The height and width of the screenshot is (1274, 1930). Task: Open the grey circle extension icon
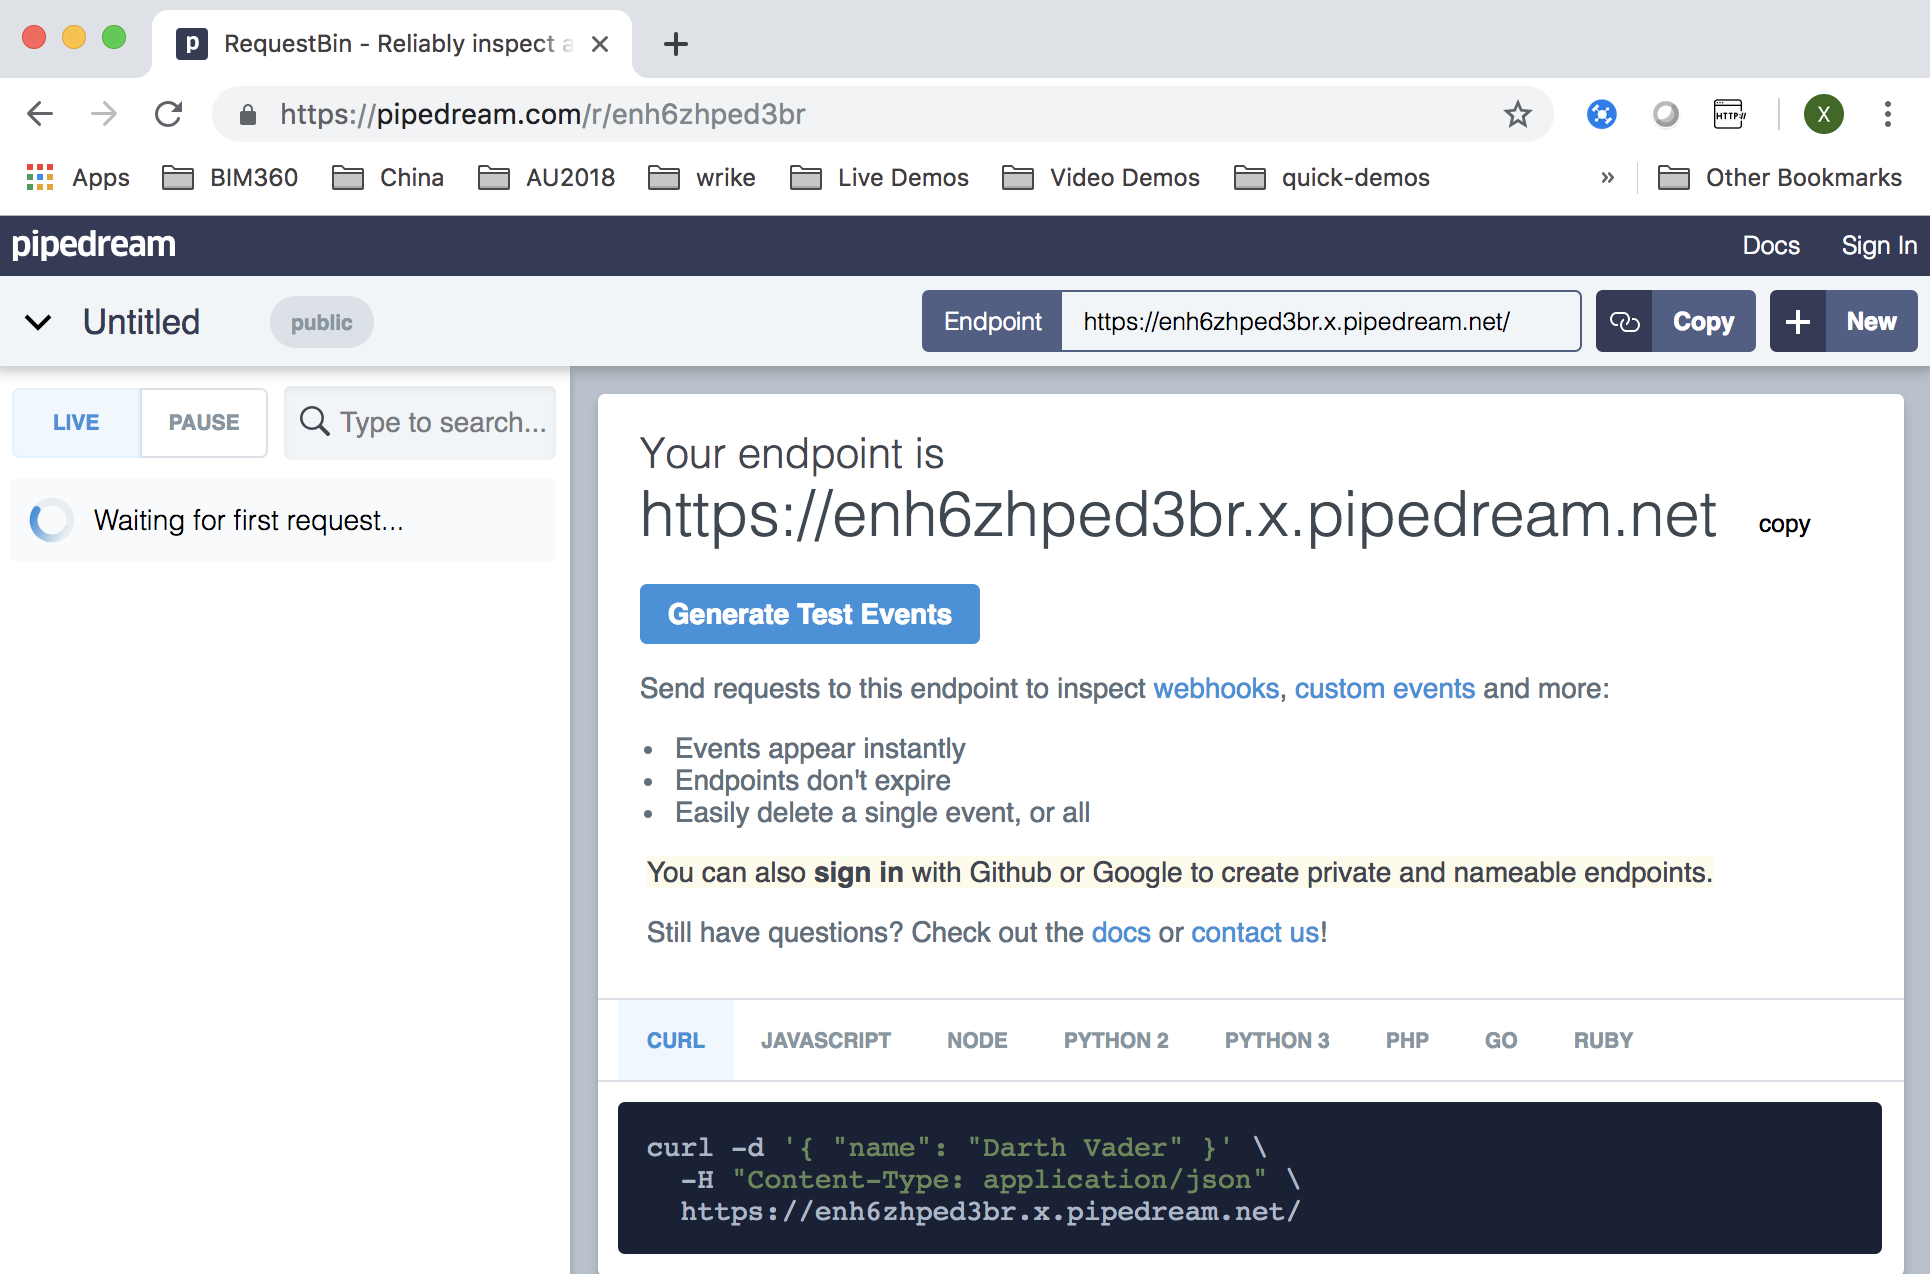click(1665, 114)
